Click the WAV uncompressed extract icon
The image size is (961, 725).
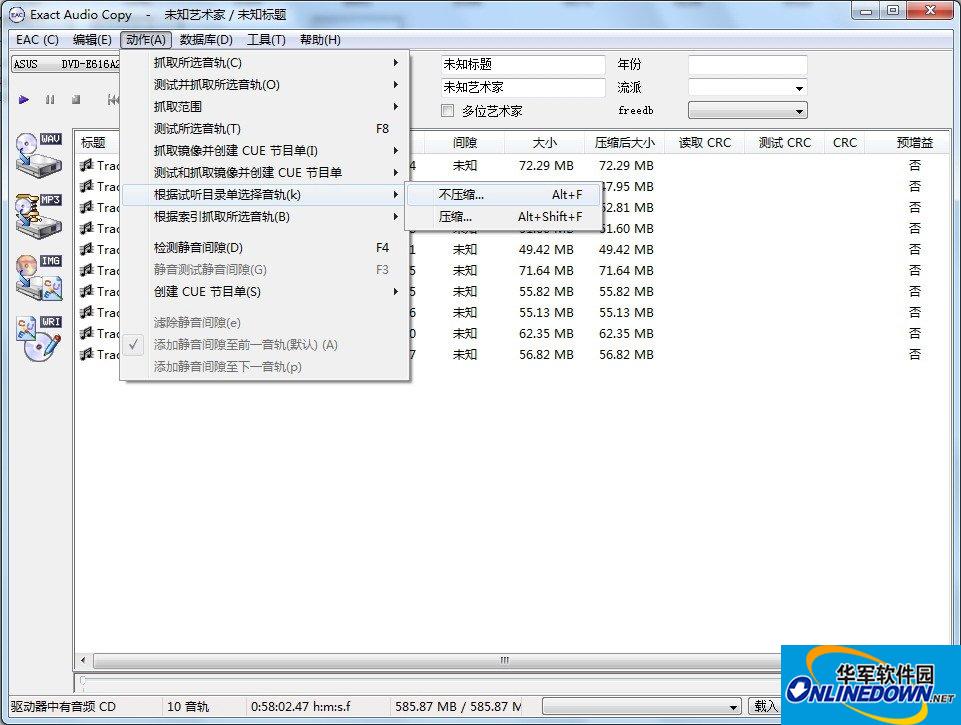(38, 154)
